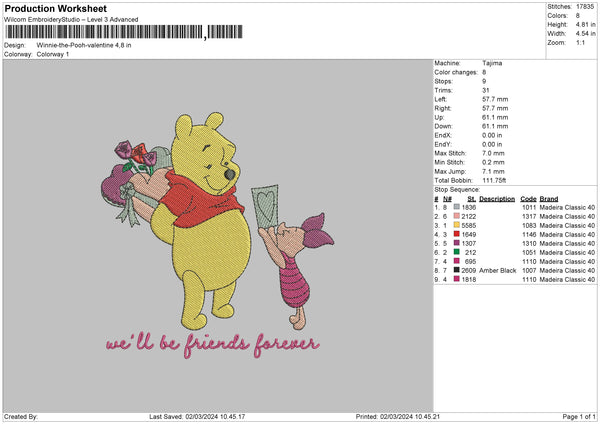
Task: Click thread code 1051 in the stop sequence
Action: click(x=529, y=252)
